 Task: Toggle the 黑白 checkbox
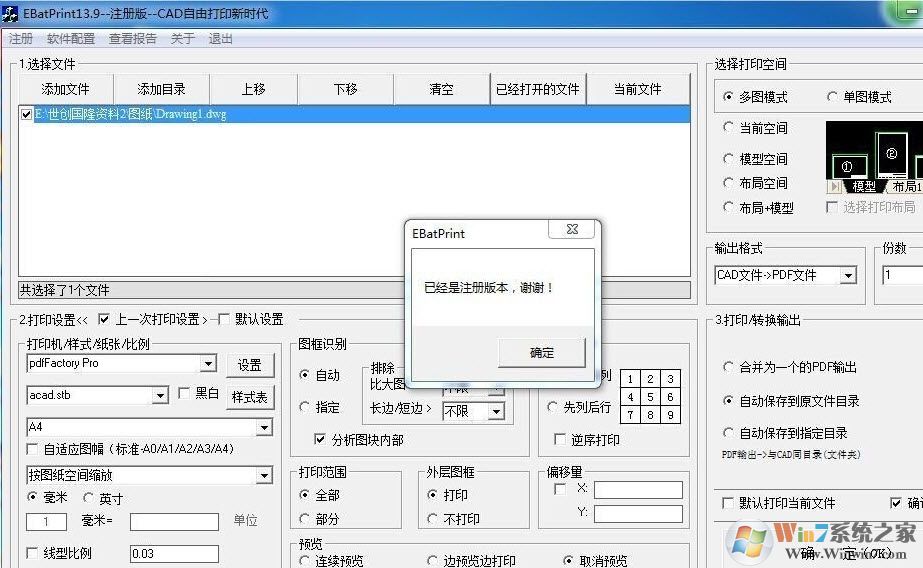tap(184, 393)
